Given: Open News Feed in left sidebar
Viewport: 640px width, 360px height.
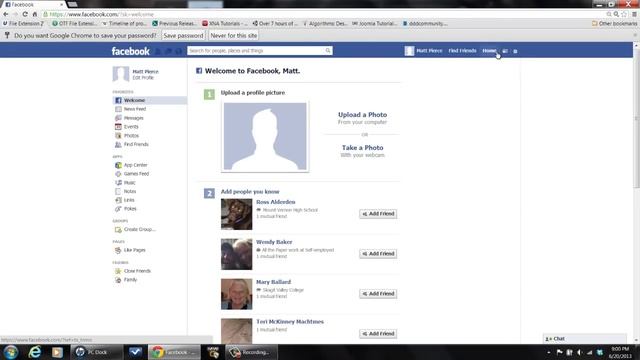Looking at the screenshot, I should (x=135, y=109).
